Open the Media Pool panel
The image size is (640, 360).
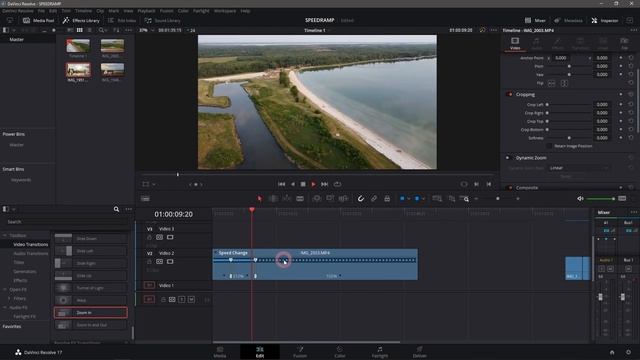click(x=38, y=20)
